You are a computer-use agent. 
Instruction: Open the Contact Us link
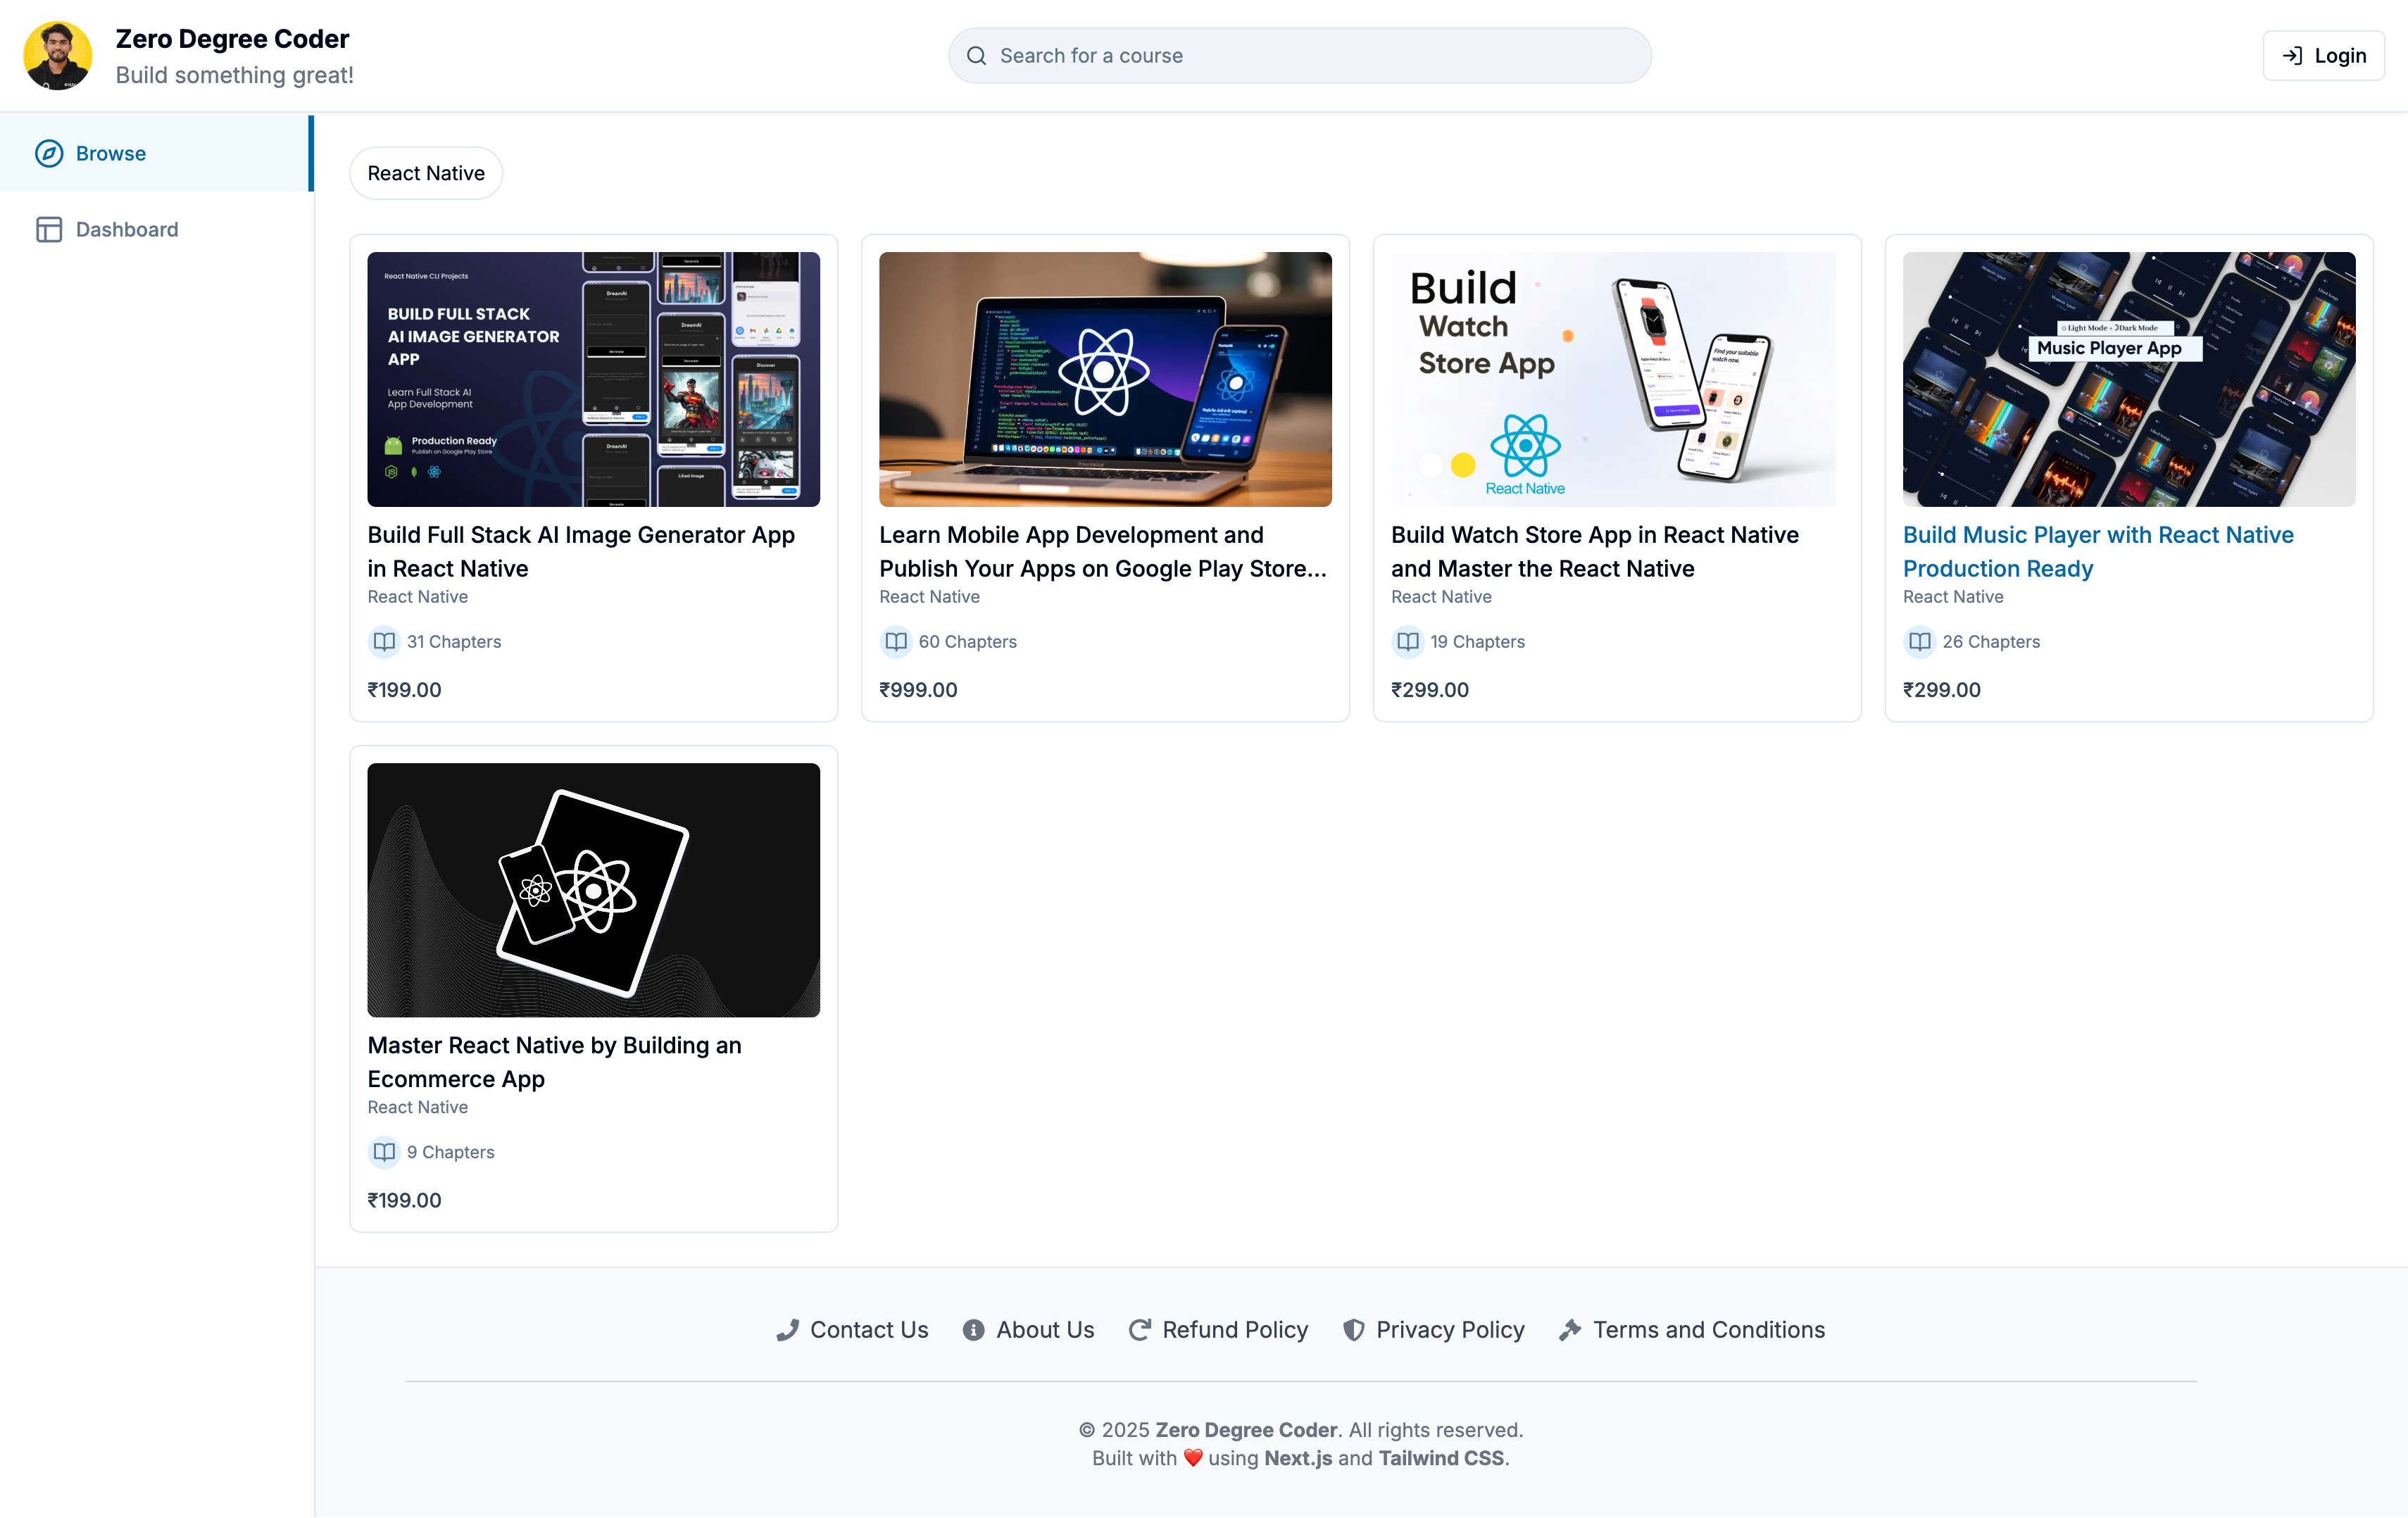pos(852,1330)
